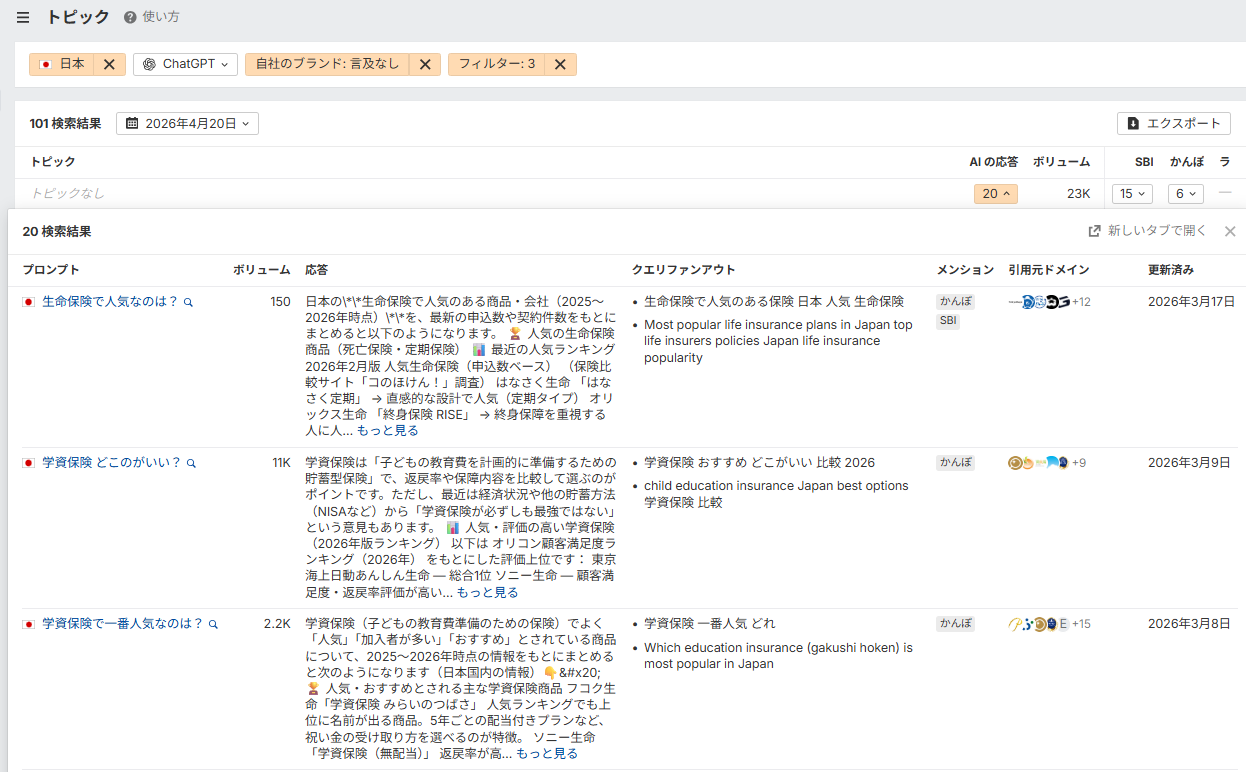Expand the かんぽ 6 dropdown

tap(1185, 194)
